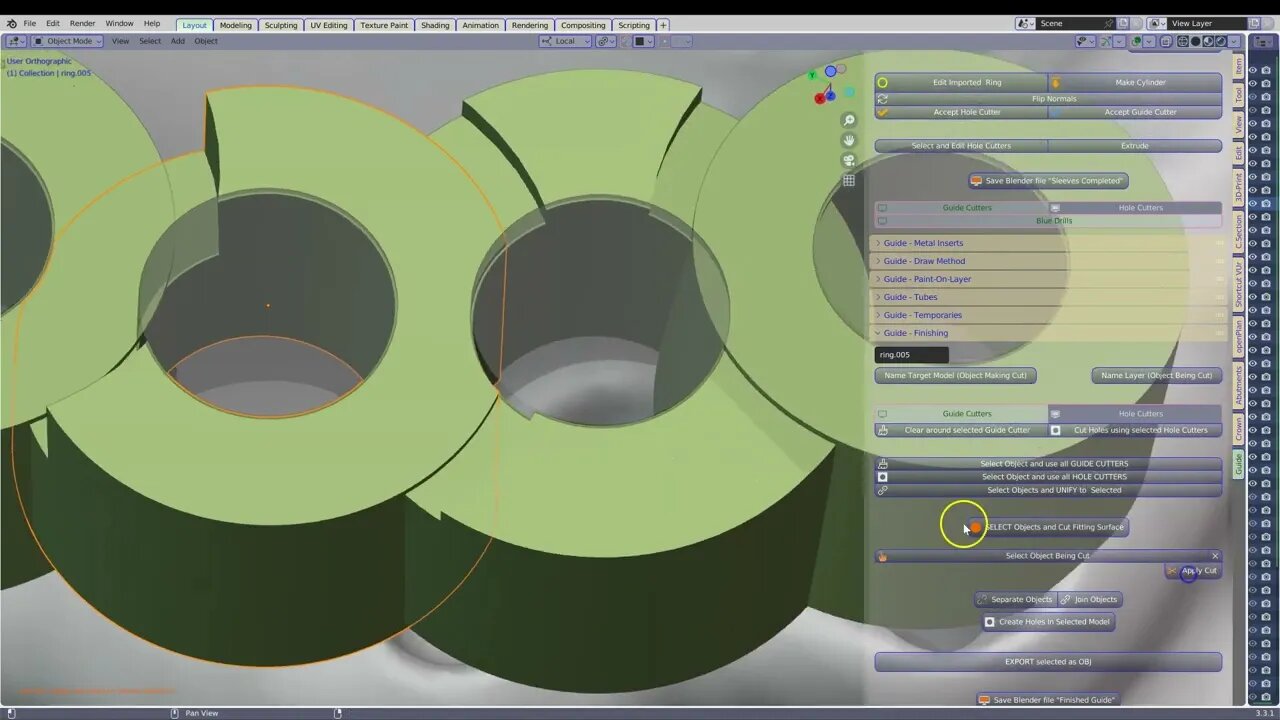Open the Render menu
1280x720 pixels.
[83, 24]
